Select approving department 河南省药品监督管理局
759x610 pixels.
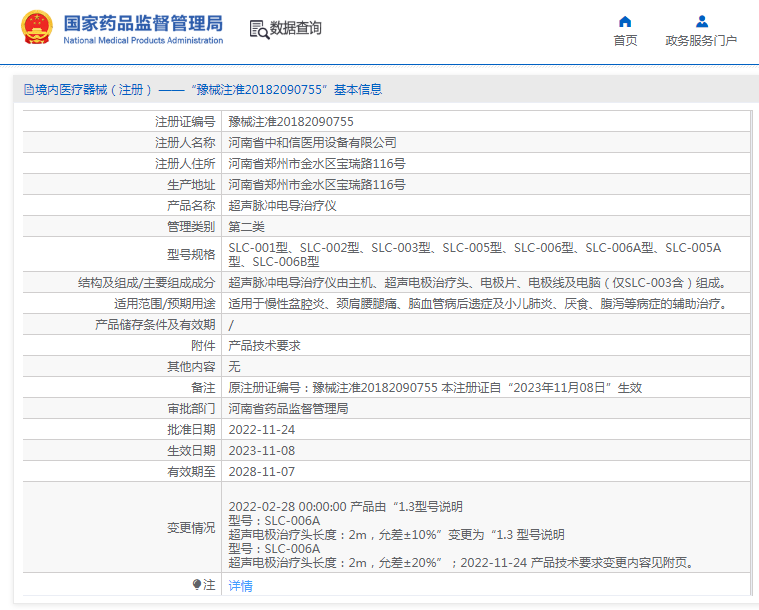tap(288, 409)
